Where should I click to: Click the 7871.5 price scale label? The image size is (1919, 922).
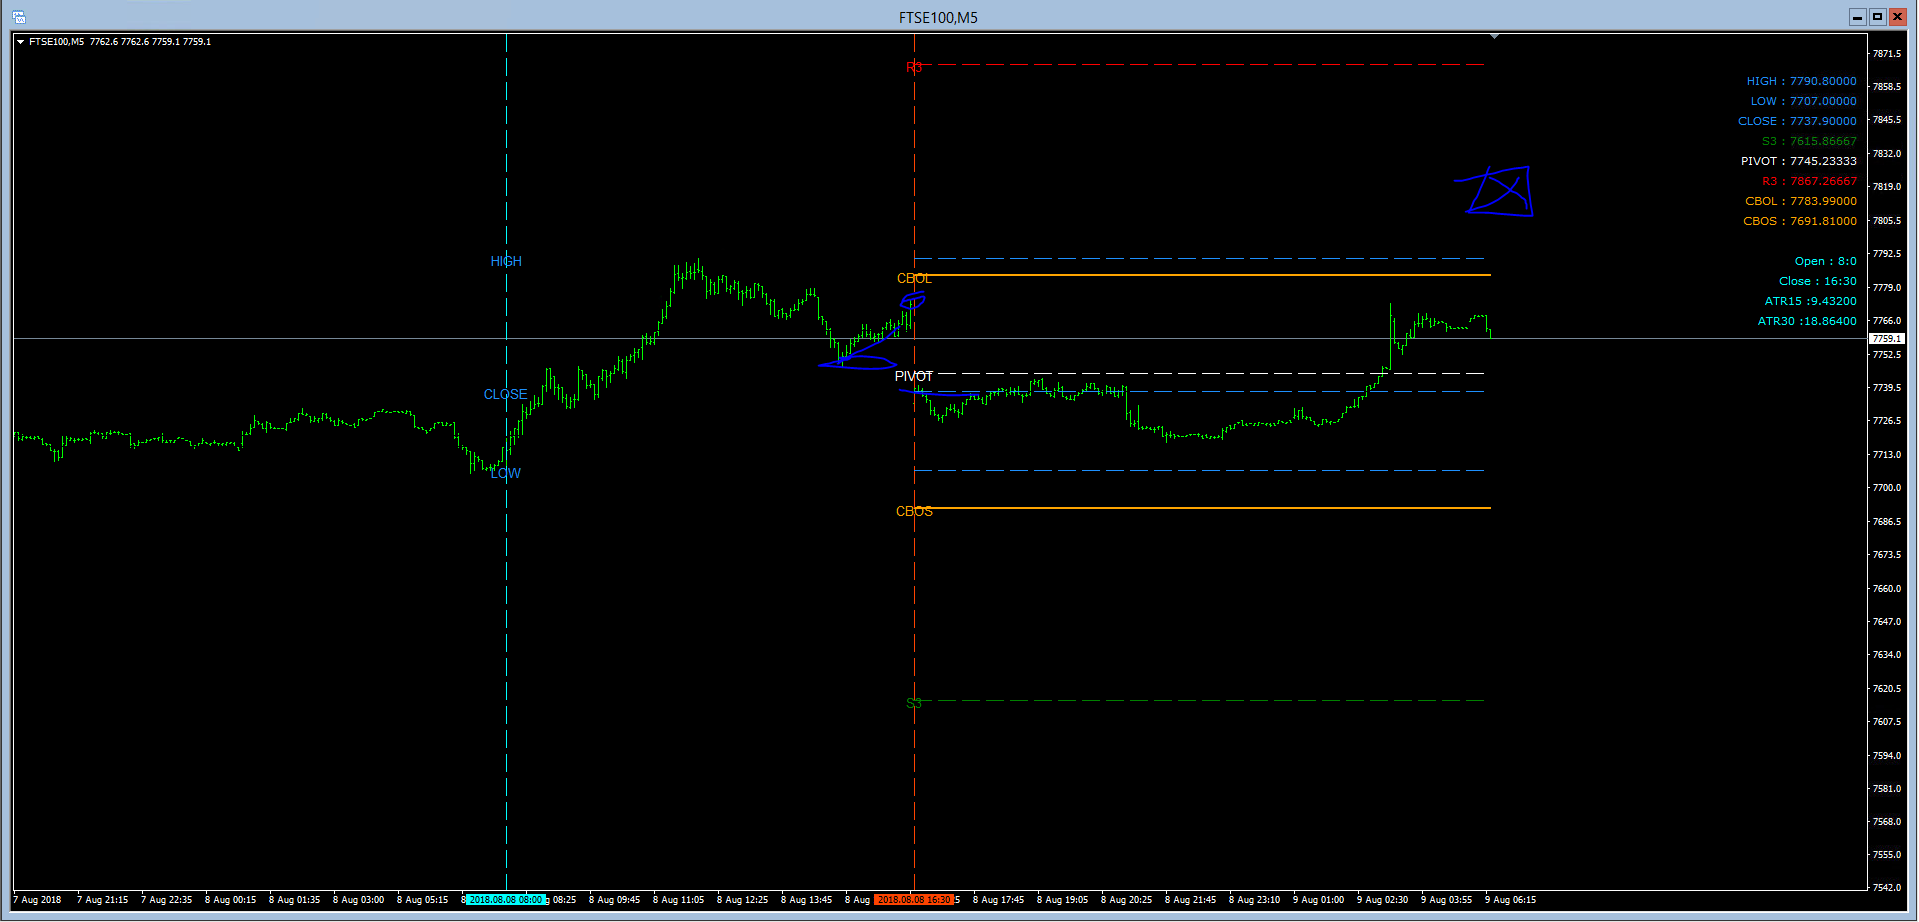point(1886,54)
